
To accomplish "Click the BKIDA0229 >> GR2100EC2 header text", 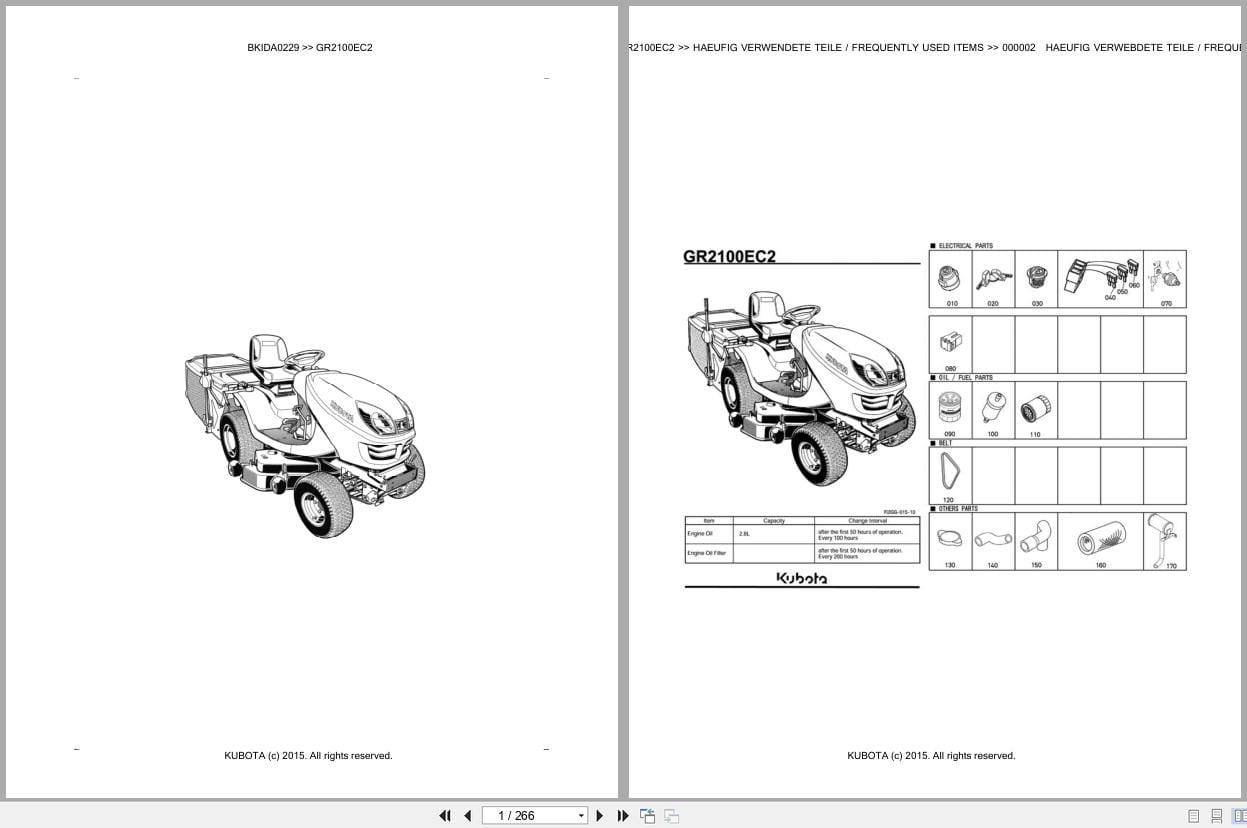I will (x=310, y=47).
